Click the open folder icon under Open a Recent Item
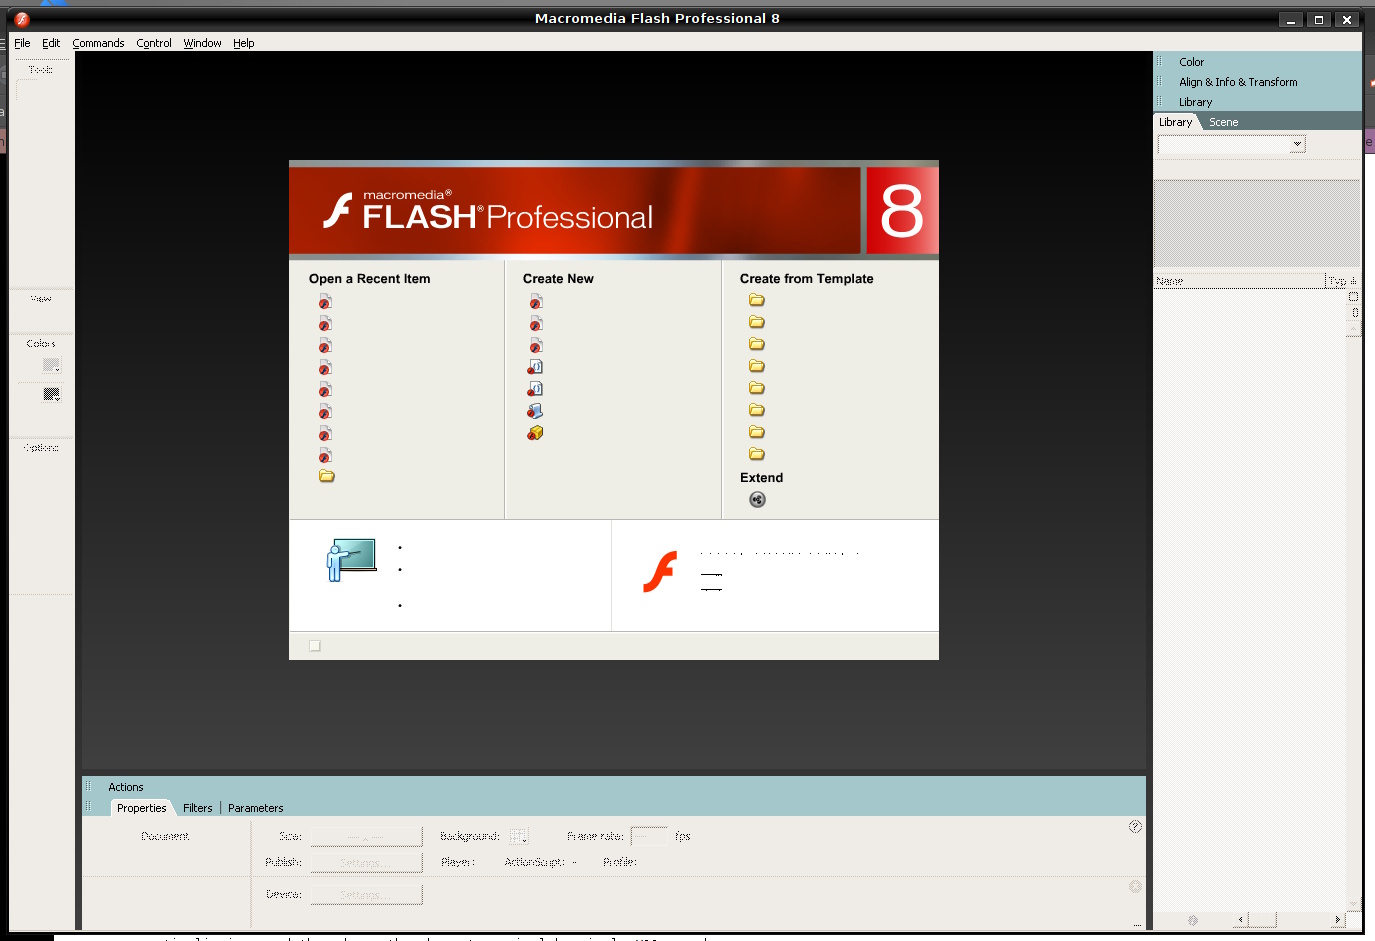Viewport: 1375px width, 941px height. [x=327, y=476]
